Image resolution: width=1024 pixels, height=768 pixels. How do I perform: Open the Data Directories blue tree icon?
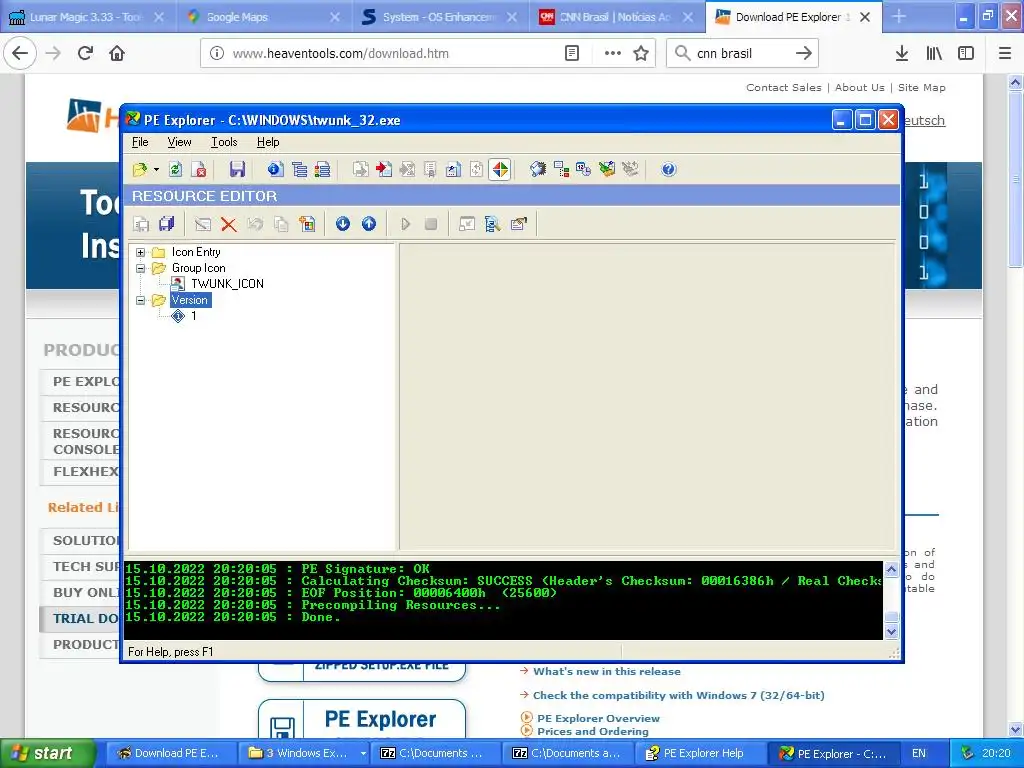[299, 170]
